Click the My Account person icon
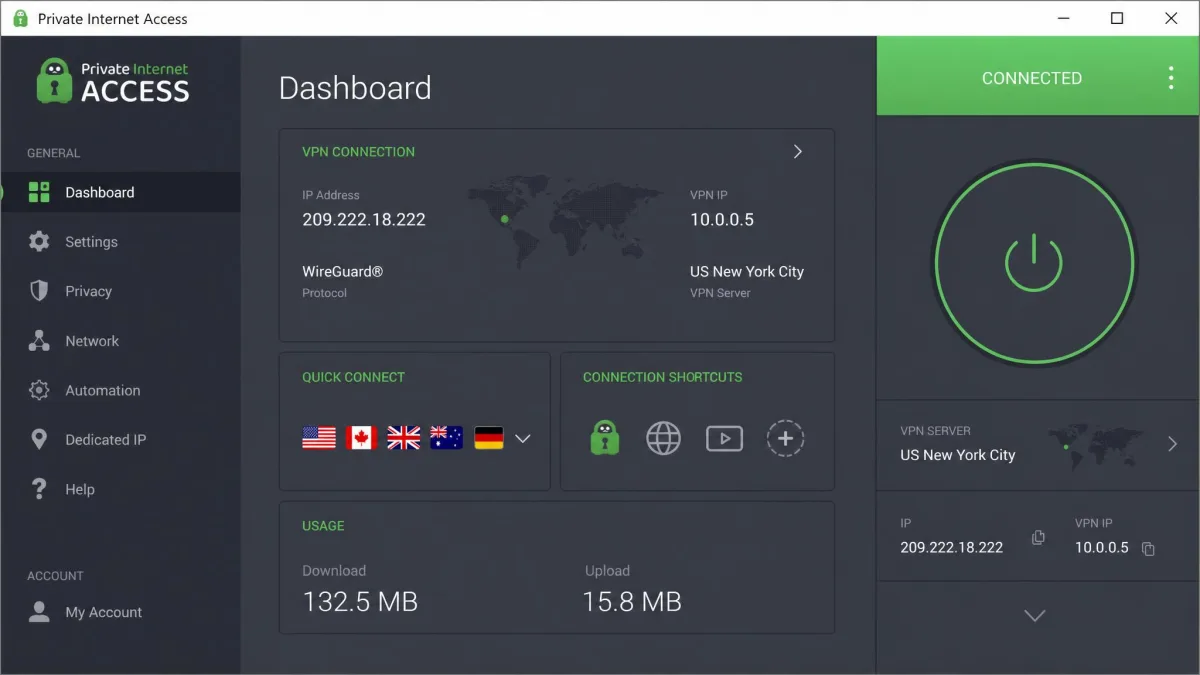The height and width of the screenshot is (675, 1200). point(39,612)
